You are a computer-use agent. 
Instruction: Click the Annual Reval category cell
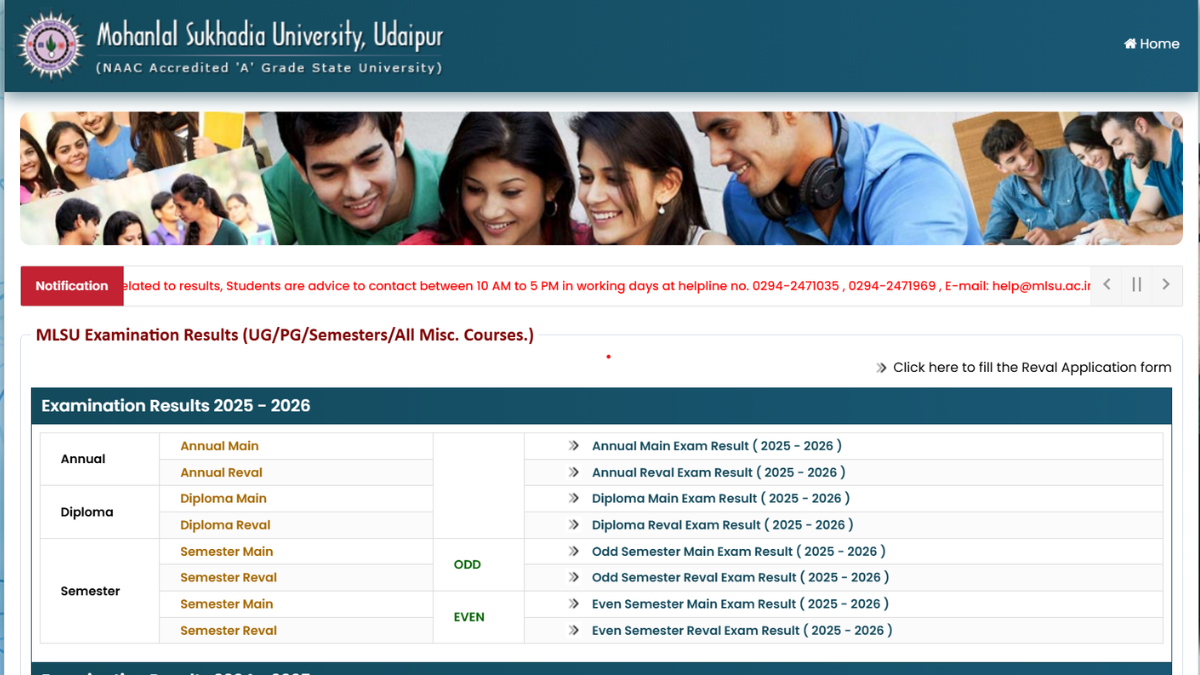click(296, 472)
